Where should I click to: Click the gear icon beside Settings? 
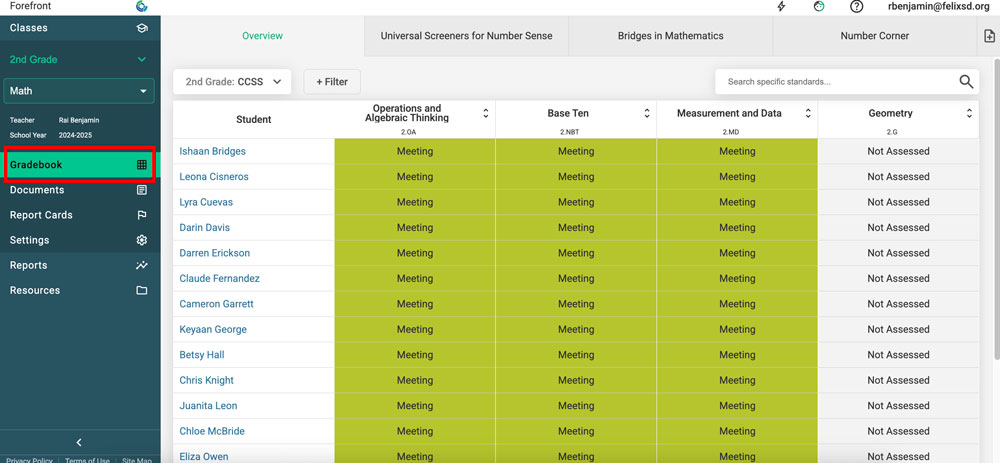(142, 240)
